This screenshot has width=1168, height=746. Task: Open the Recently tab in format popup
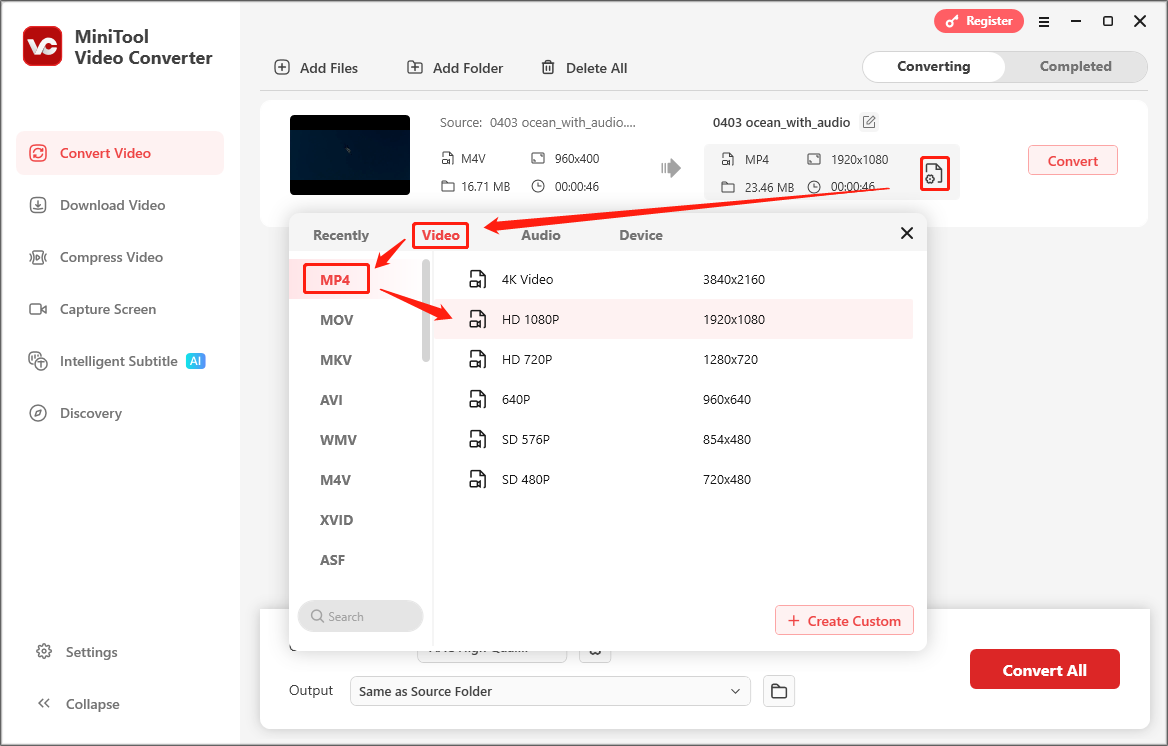point(341,235)
